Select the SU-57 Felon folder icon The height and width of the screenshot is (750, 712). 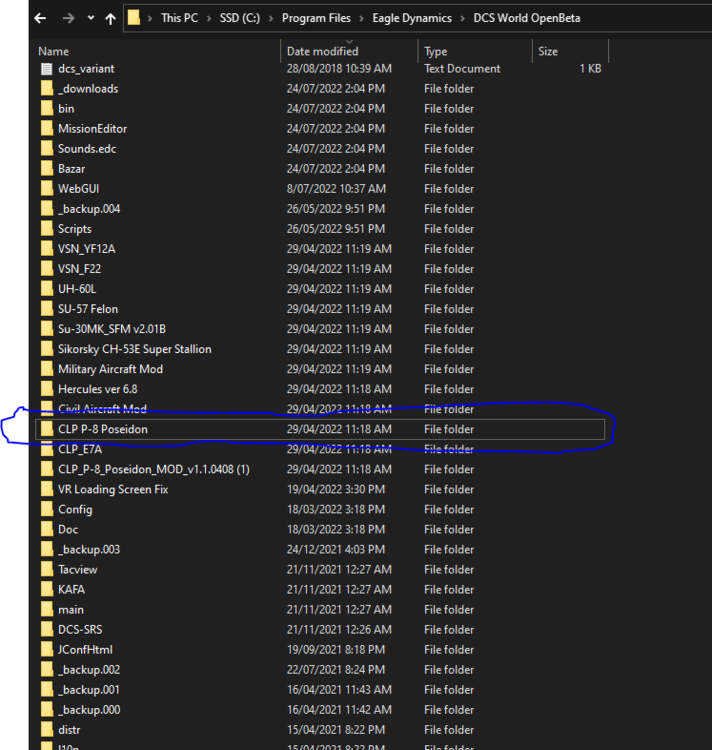tap(46, 309)
